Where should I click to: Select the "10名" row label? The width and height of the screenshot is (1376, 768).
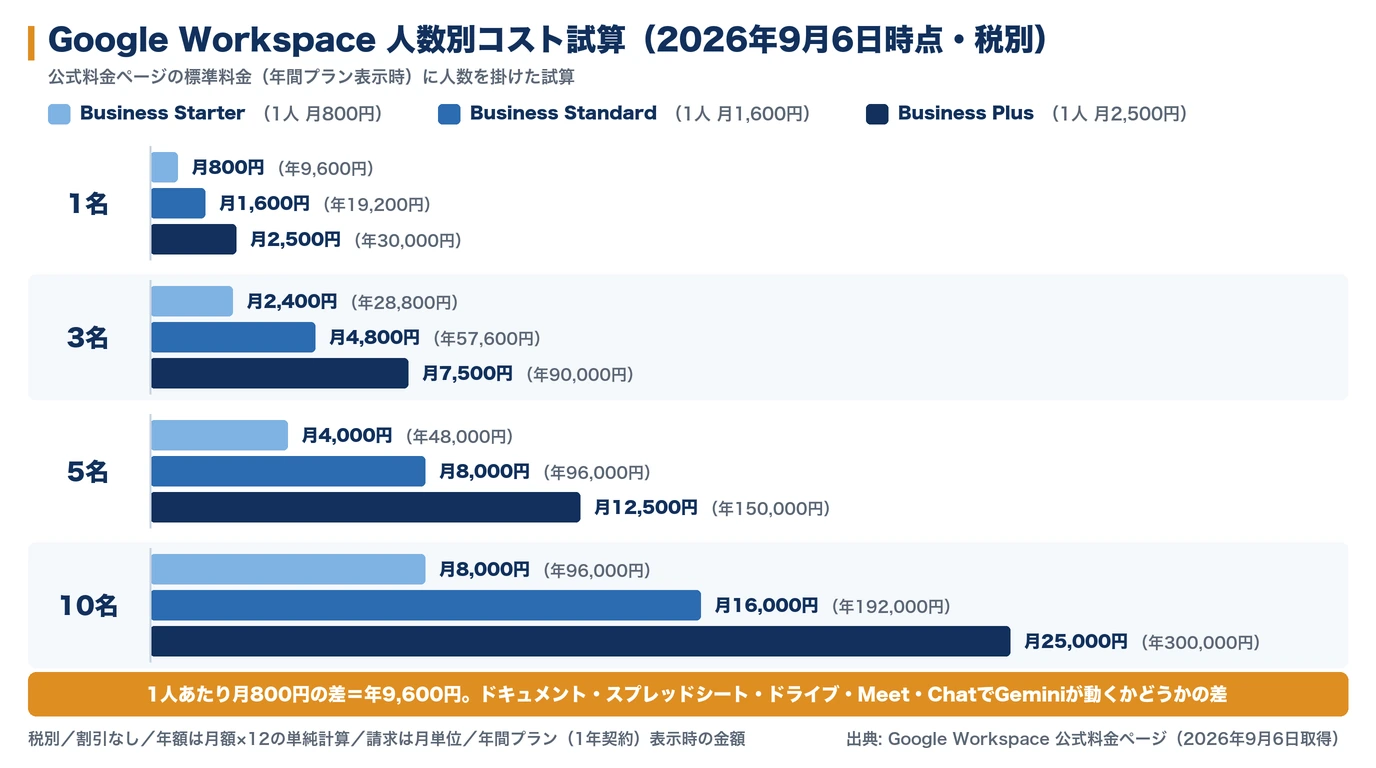click(x=88, y=606)
